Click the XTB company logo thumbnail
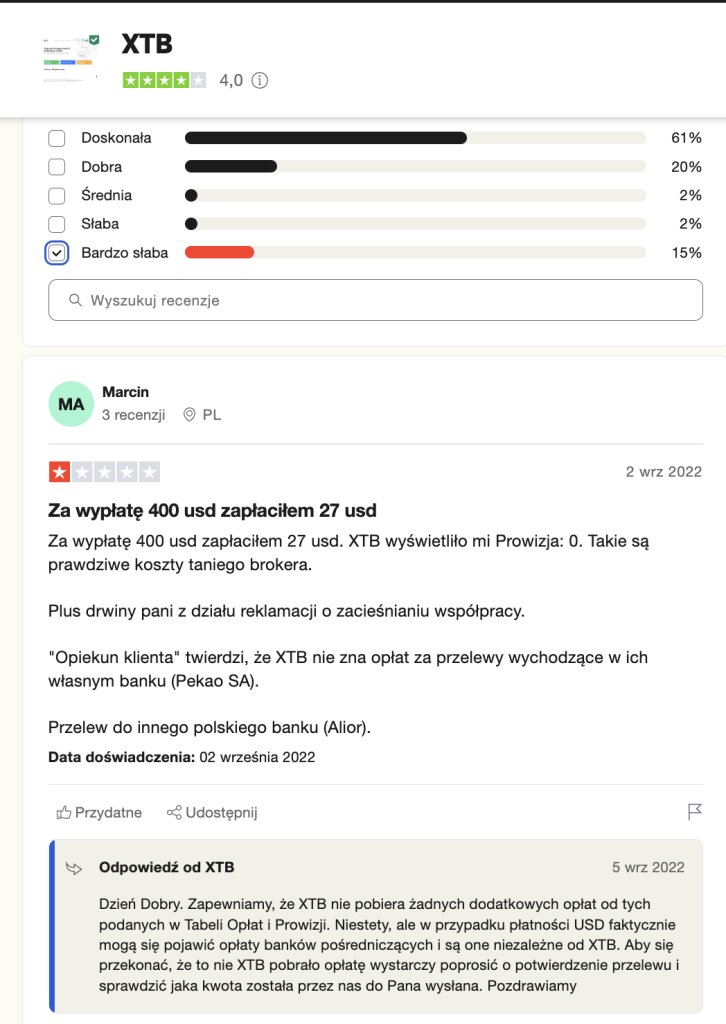Image resolution: width=726 pixels, height=1024 pixels. (x=72, y=58)
